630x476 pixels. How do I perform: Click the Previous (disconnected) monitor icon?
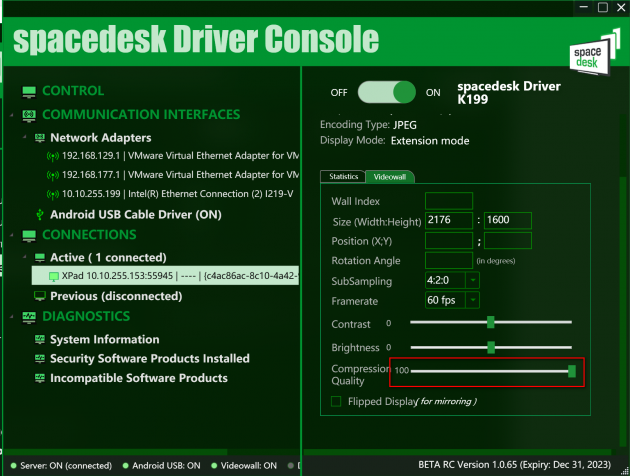[40, 296]
